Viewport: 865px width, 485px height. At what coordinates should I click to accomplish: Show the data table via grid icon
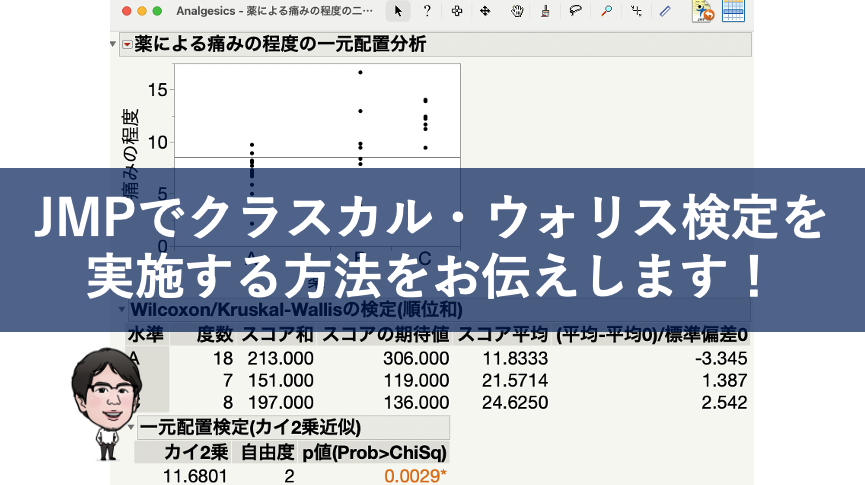click(x=733, y=11)
